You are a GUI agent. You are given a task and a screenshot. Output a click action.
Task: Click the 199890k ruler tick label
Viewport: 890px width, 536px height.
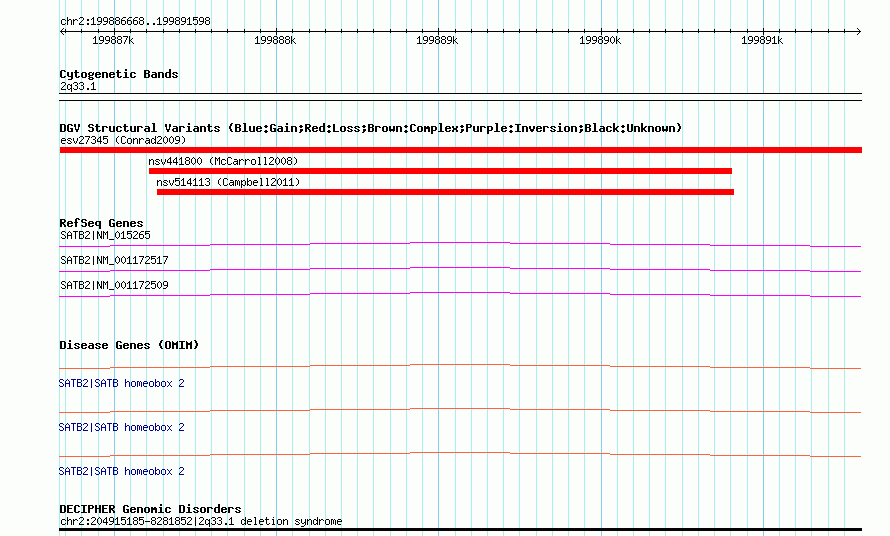600,40
